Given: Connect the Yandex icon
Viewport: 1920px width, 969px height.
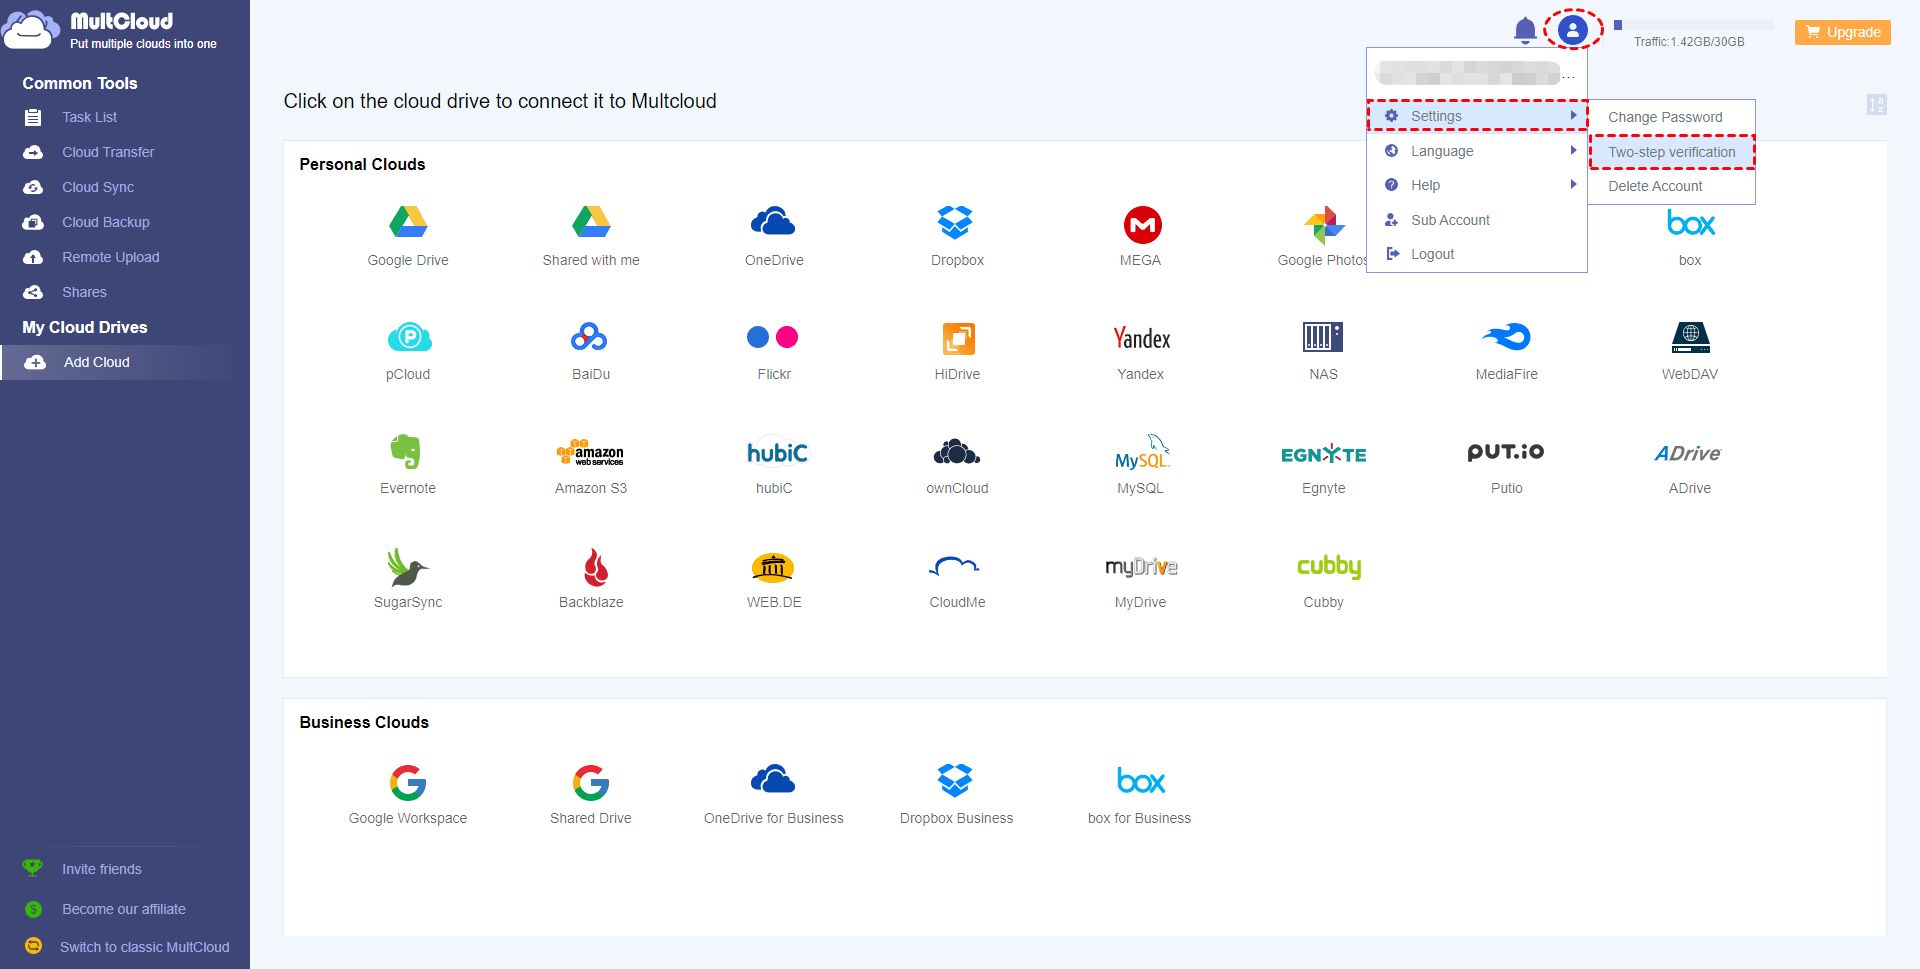Looking at the screenshot, I should pos(1141,338).
